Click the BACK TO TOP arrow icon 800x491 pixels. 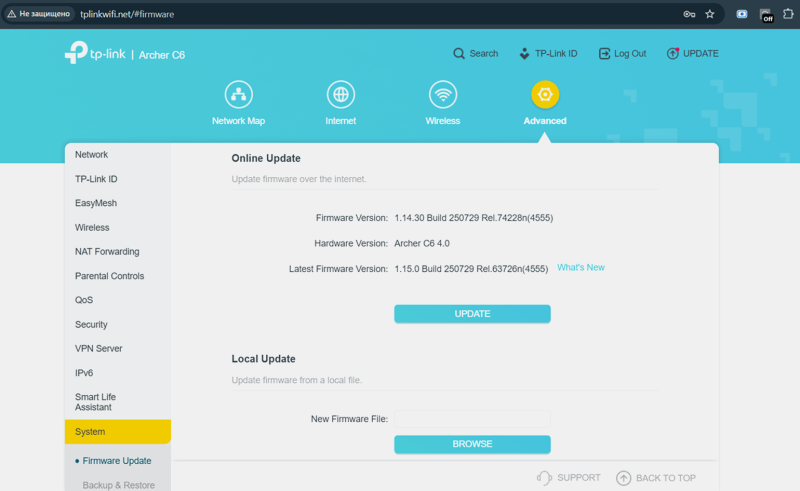point(623,478)
